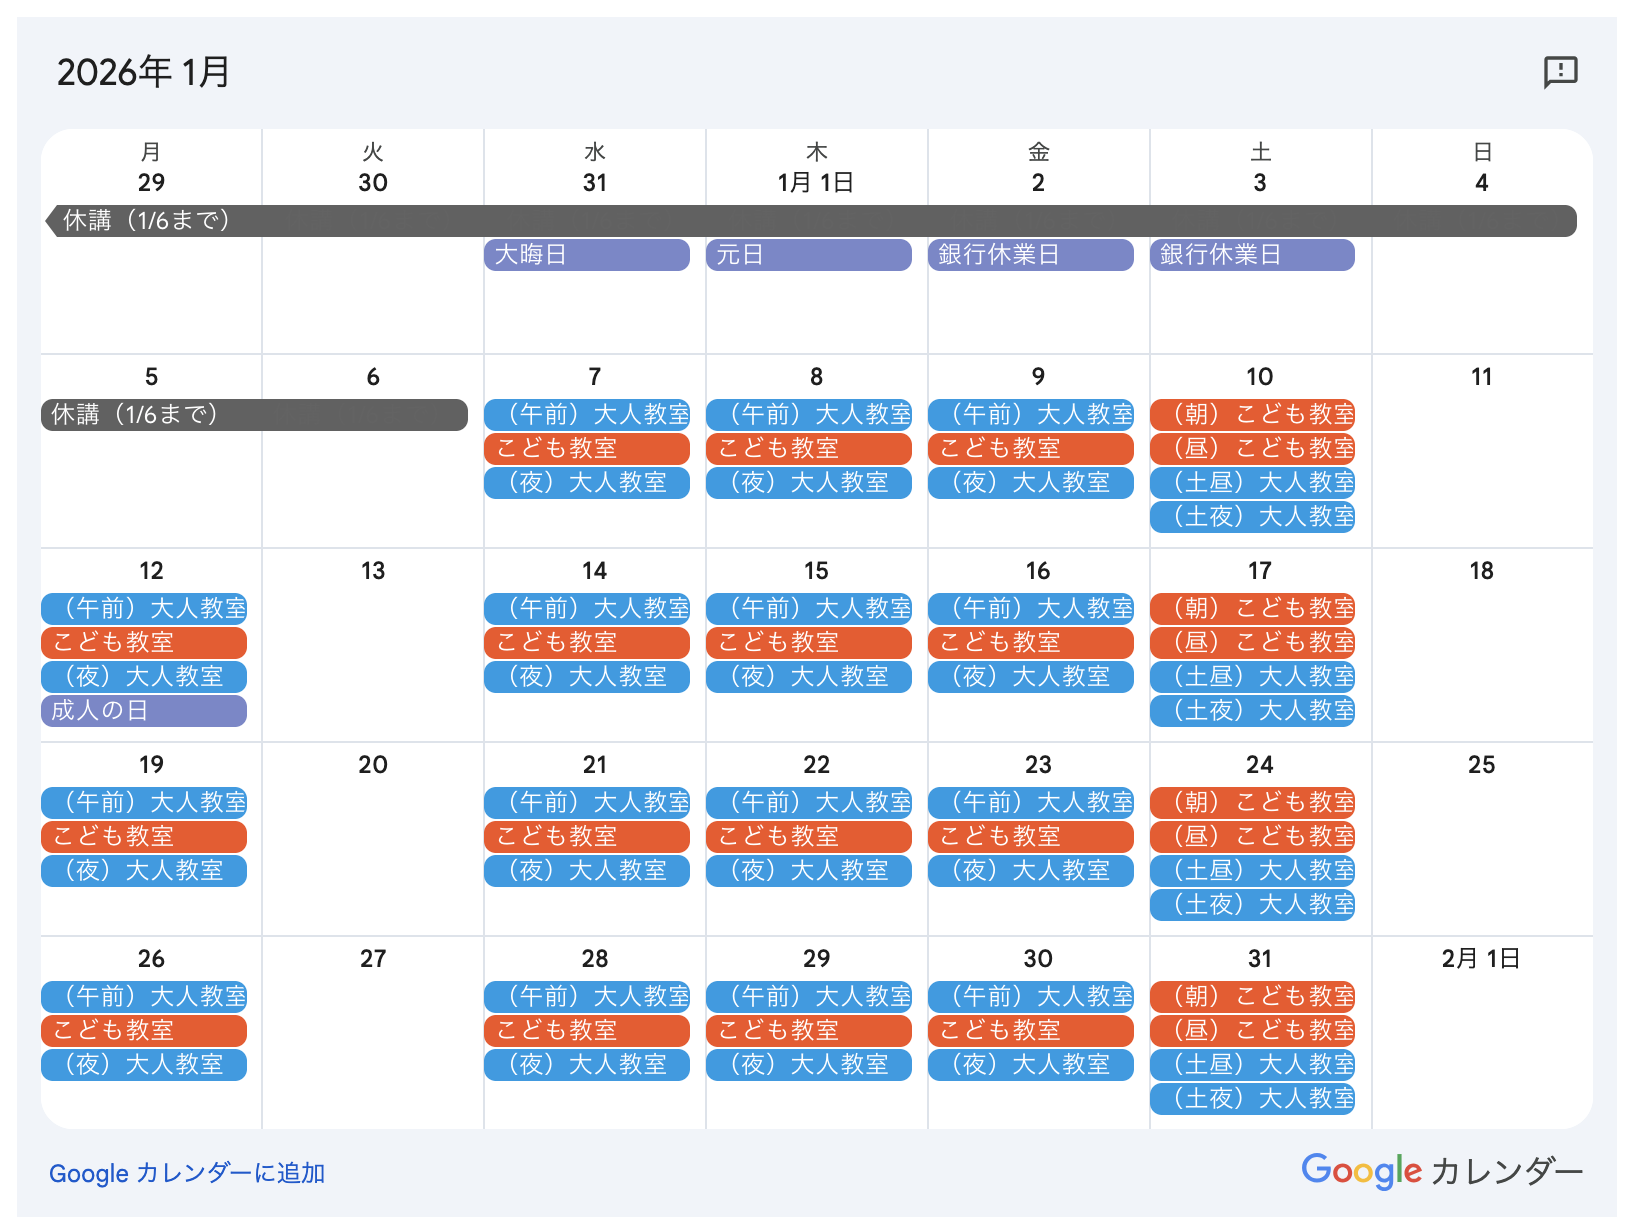Click （夜）大人教室 event on January 26
Viewport: 1638px width, 1232px height.
[x=143, y=1065]
